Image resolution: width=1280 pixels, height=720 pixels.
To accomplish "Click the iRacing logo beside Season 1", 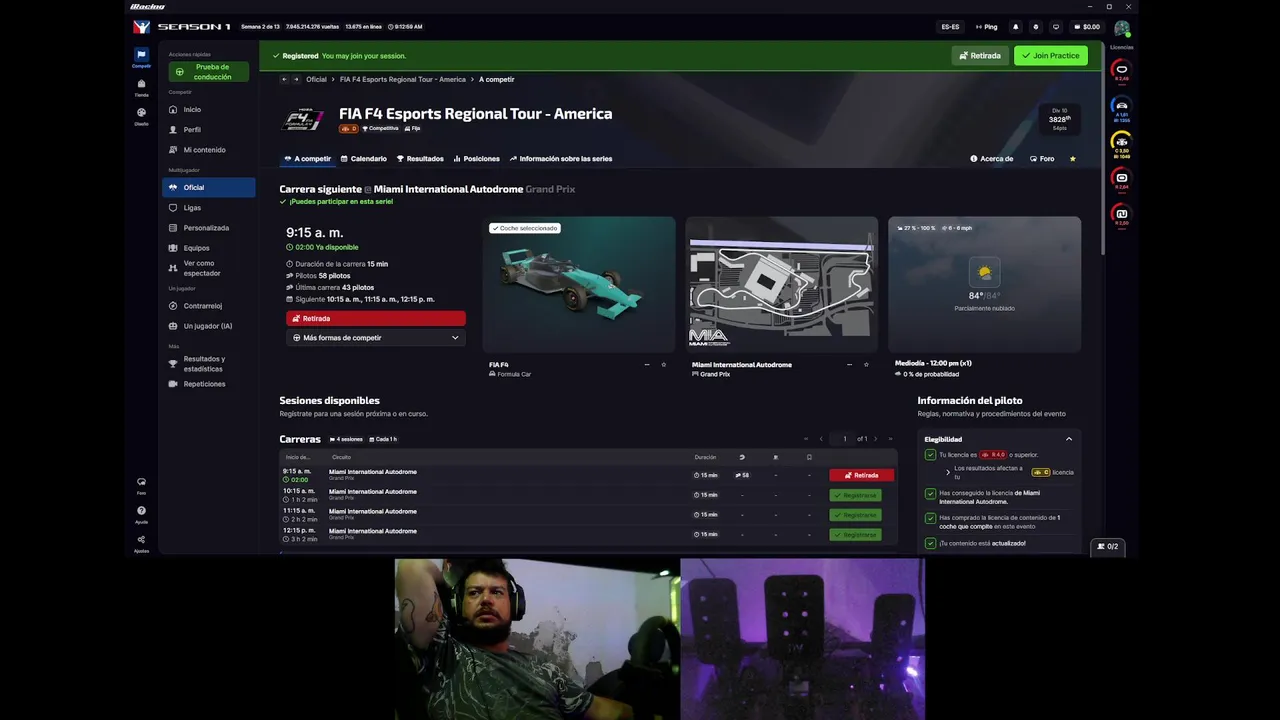I will click(141, 27).
